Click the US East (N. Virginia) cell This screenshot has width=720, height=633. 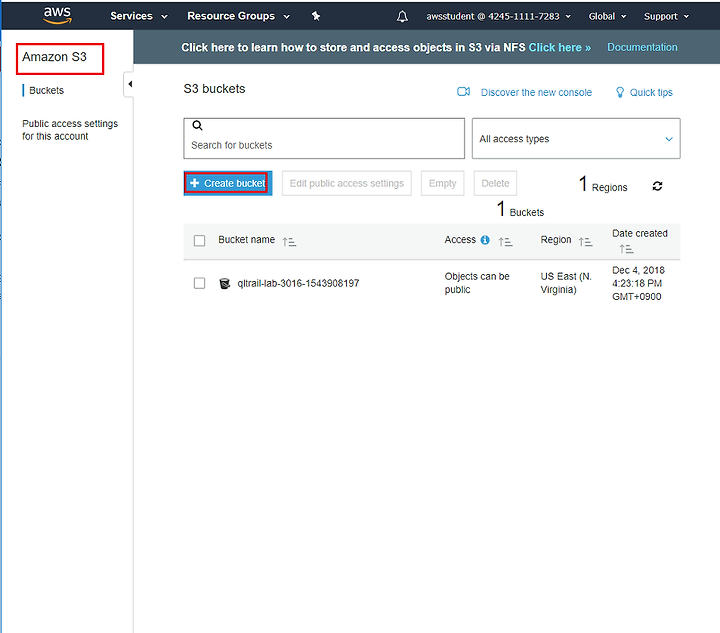(x=566, y=283)
